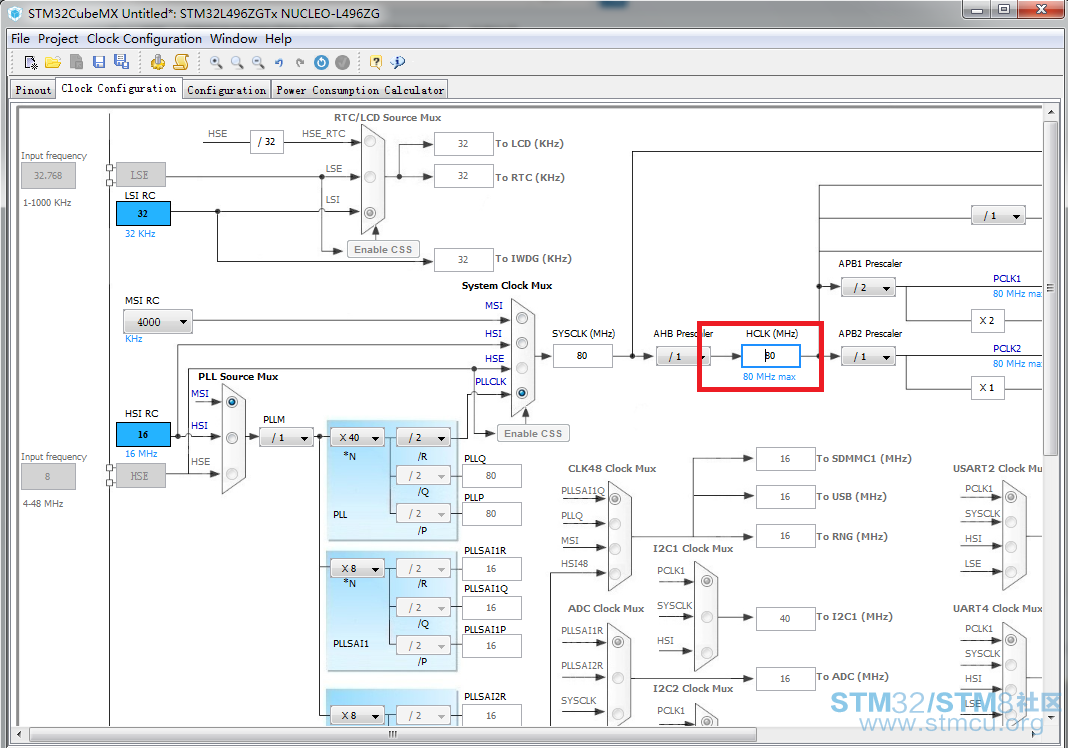Click the Open Project folder icon

[x=53, y=63]
